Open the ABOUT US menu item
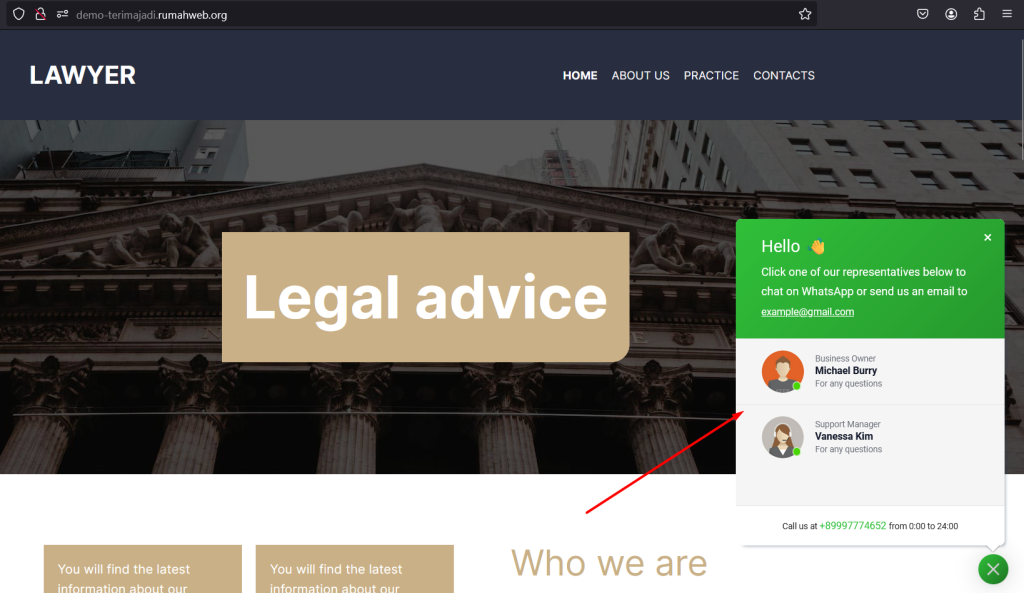This screenshot has width=1024, height=593. (640, 76)
